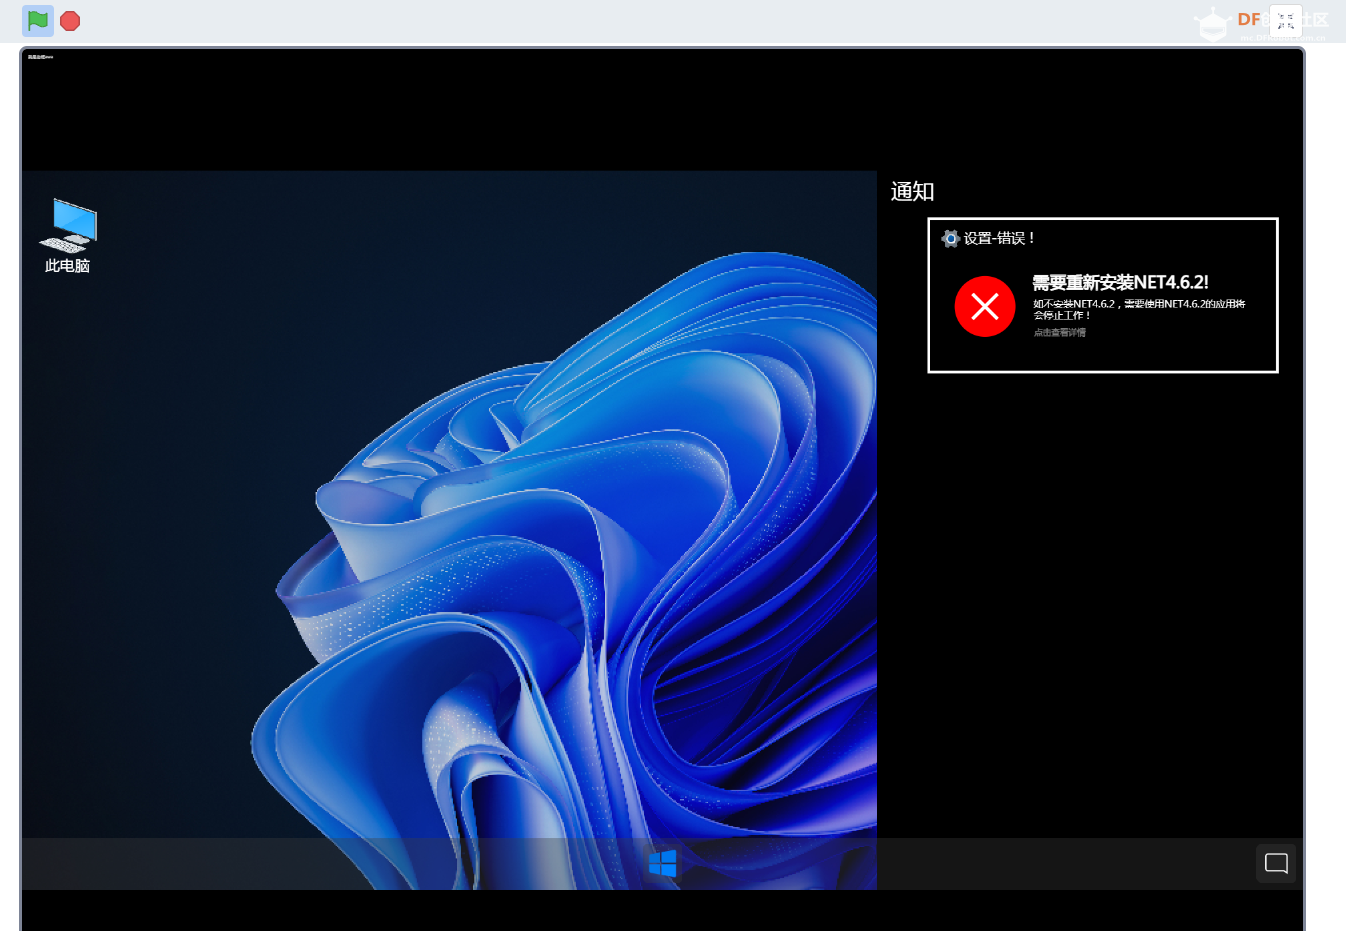Click the red X error icon
The width and height of the screenshot is (1346, 931).
click(x=985, y=307)
